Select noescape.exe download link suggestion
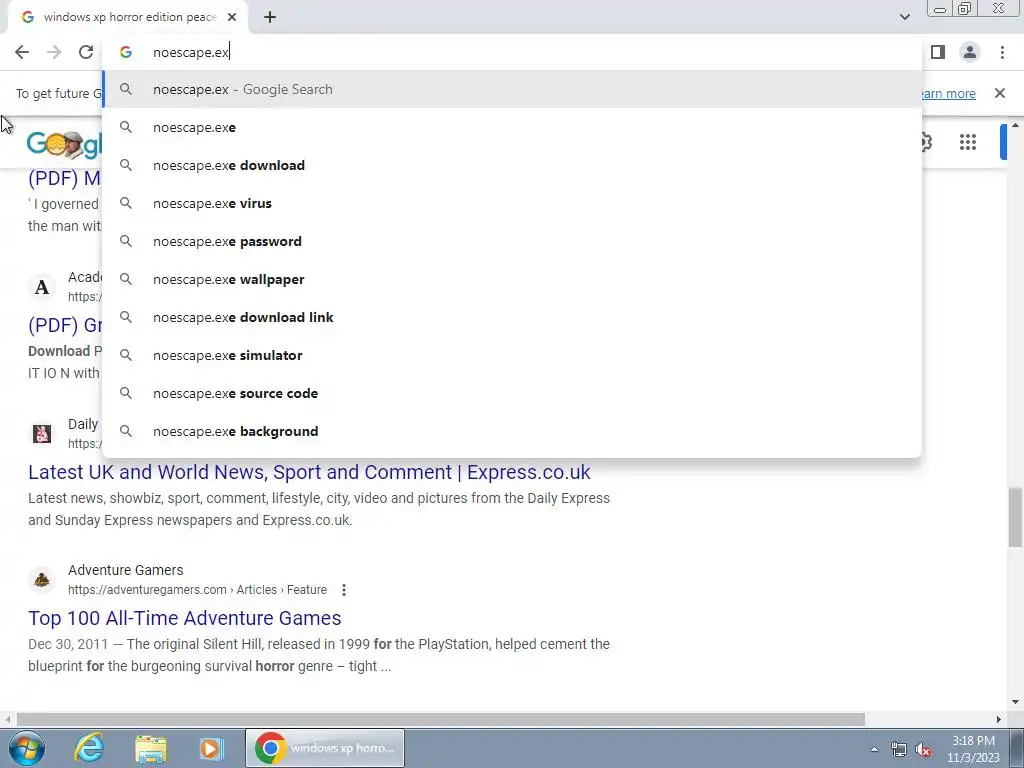Screen dimensions: 1024x768 tap(513, 317)
